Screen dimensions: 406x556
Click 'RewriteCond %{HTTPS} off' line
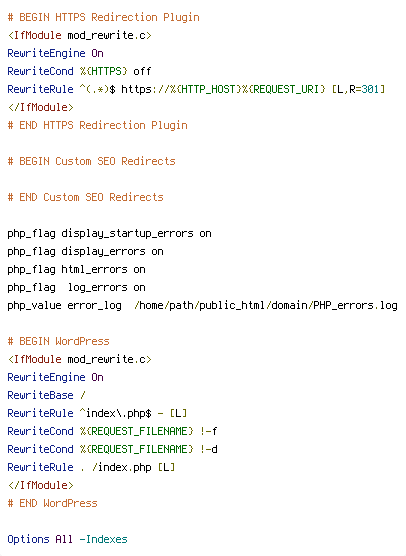pyautogui.click(x=79, y=71)
